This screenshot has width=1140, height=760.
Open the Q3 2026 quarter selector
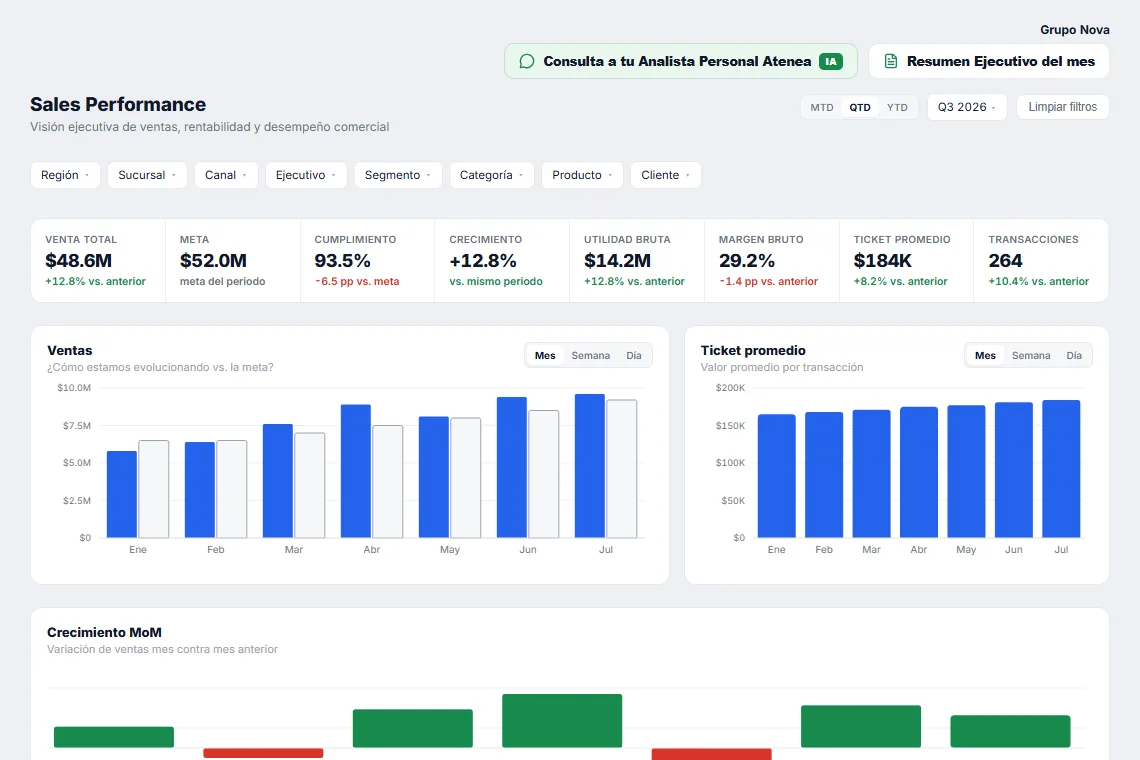[x=967, y=108]
